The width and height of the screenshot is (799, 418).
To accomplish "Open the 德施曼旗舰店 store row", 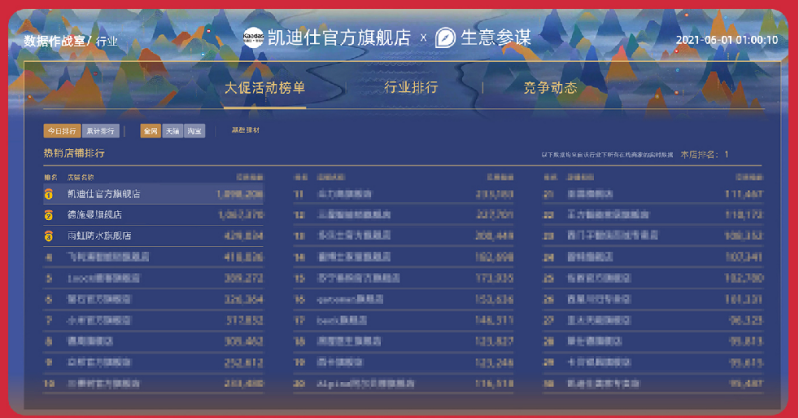I will click(94, 215).
